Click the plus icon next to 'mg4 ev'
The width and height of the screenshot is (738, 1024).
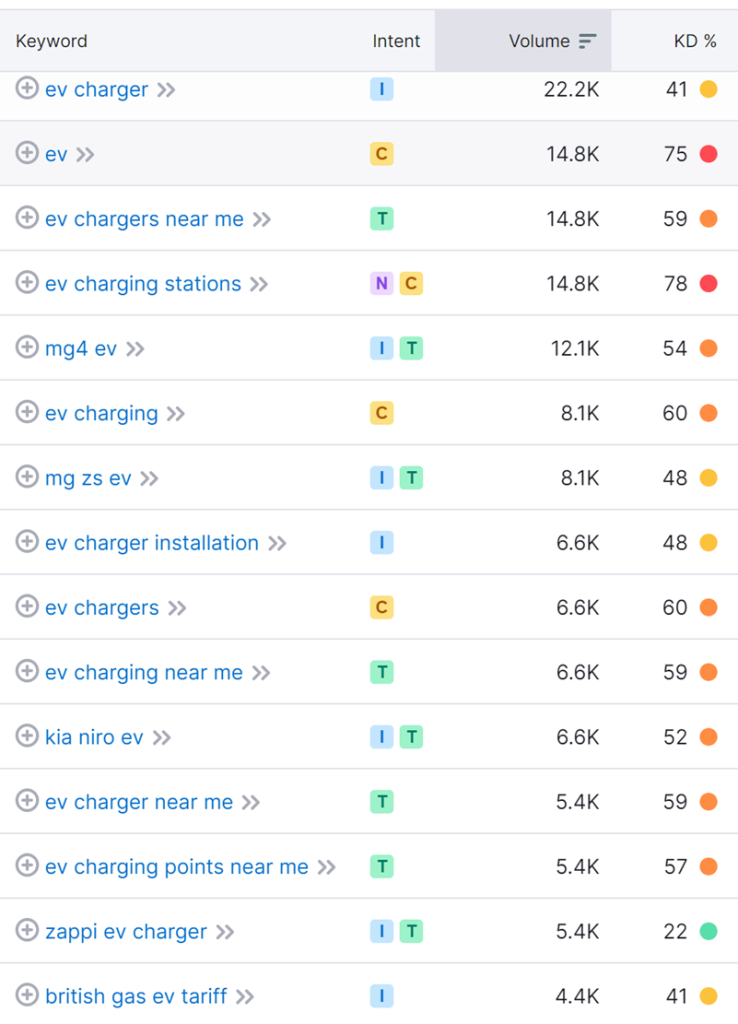pos(27,348)
